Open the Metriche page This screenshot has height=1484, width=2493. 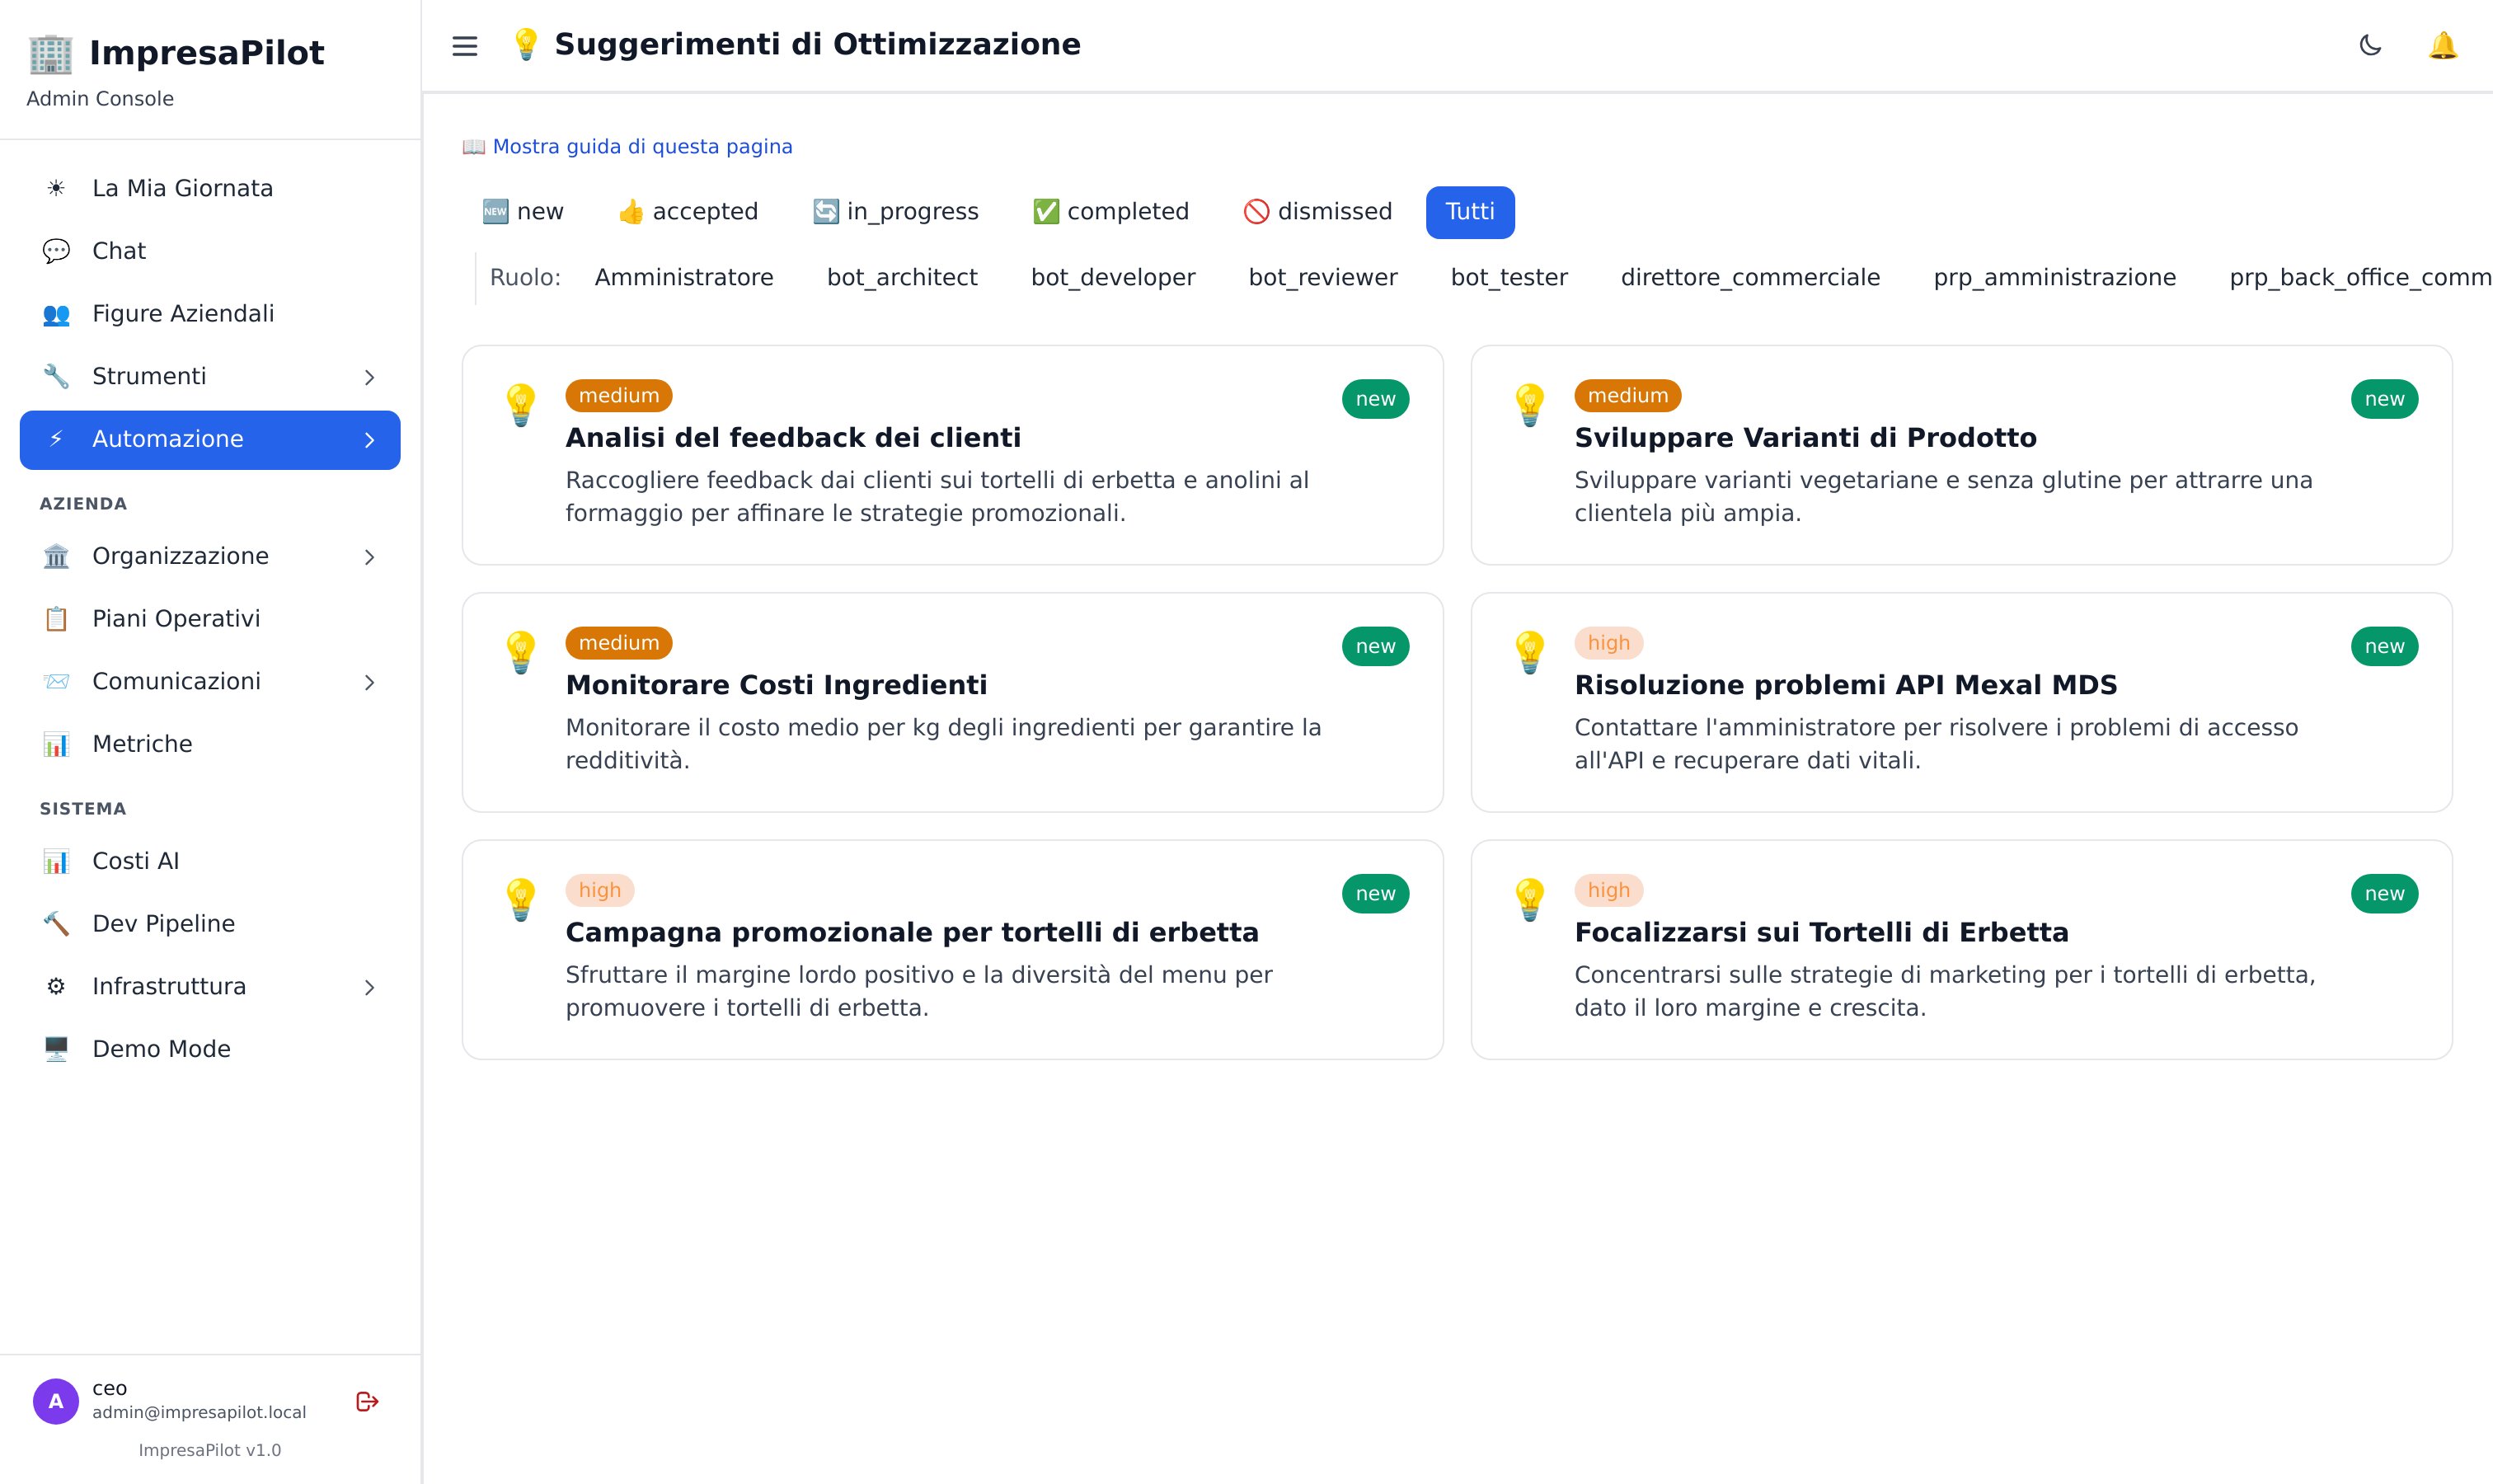210,744
